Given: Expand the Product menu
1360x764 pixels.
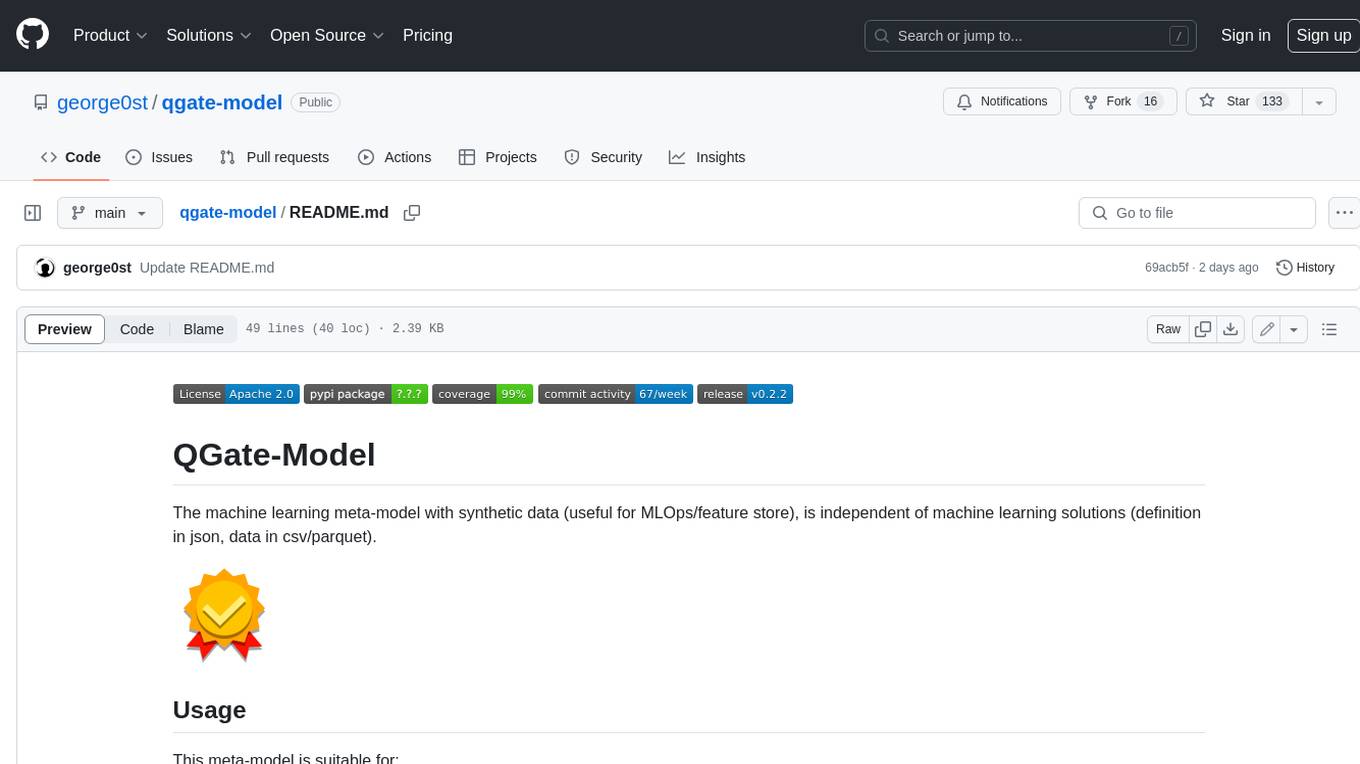Looking at the screenshot, I should (x=110, y=35).
